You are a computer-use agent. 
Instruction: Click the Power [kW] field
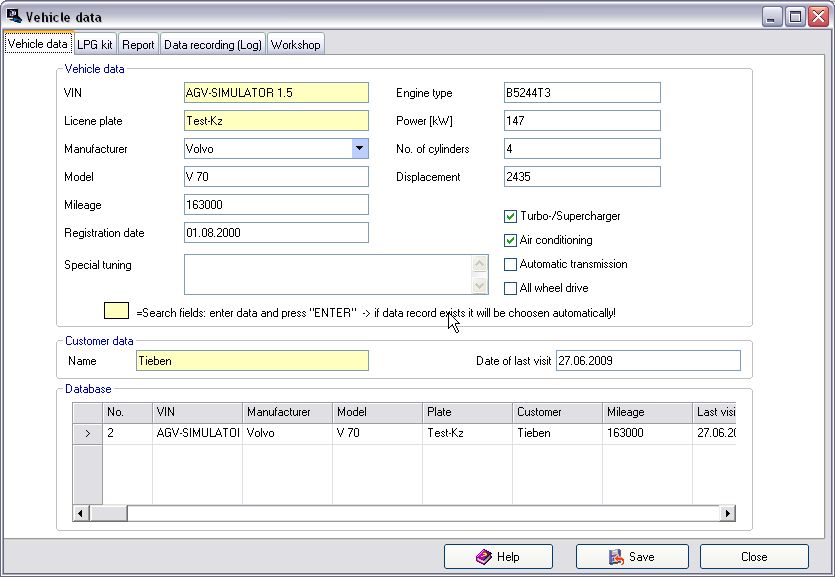[582, 121]
